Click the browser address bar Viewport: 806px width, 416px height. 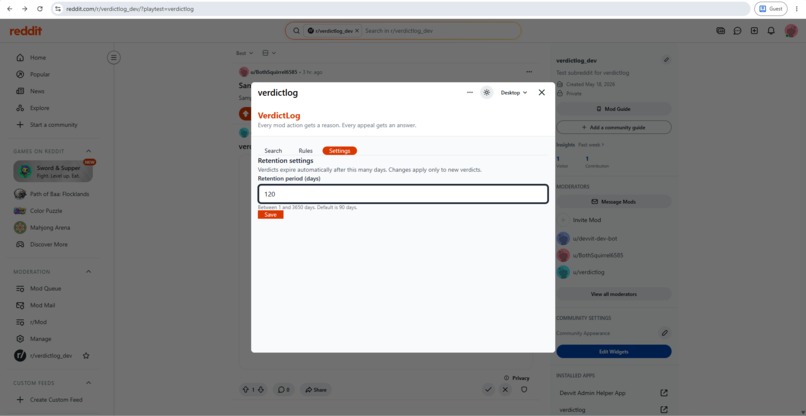pyautogui.click(x=401, y=9)
